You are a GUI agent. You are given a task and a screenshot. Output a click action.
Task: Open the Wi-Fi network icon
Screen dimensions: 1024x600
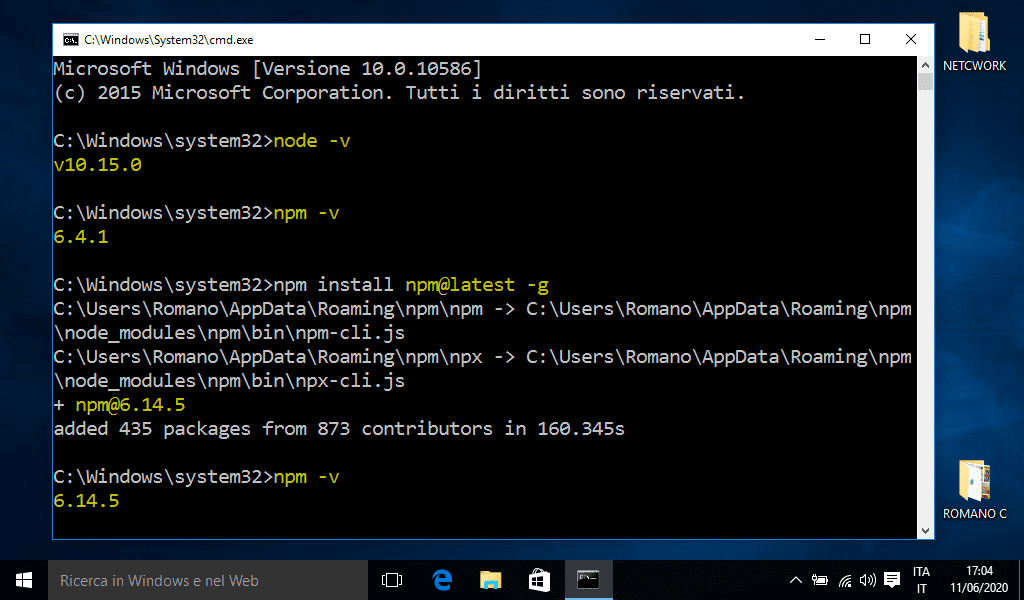point(844,580)
